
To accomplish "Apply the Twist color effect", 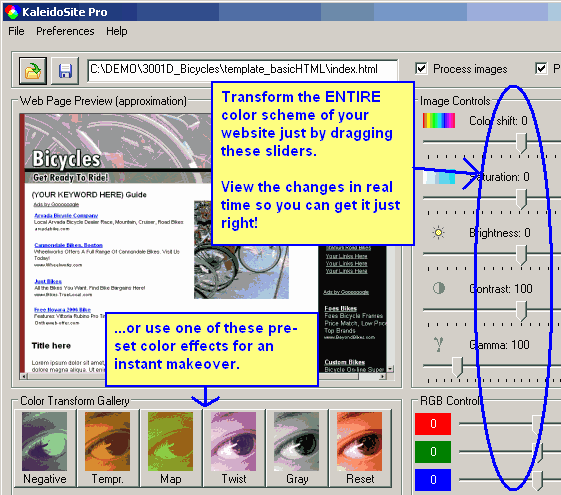I will (234, 448).
